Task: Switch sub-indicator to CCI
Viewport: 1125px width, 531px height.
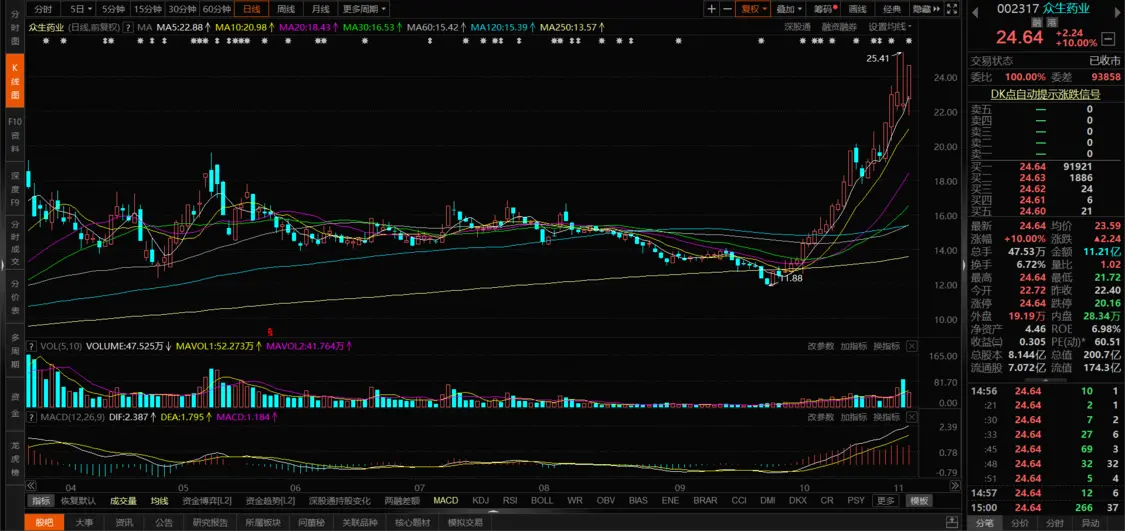Action: pyautogui.click(x=739, y=501)
